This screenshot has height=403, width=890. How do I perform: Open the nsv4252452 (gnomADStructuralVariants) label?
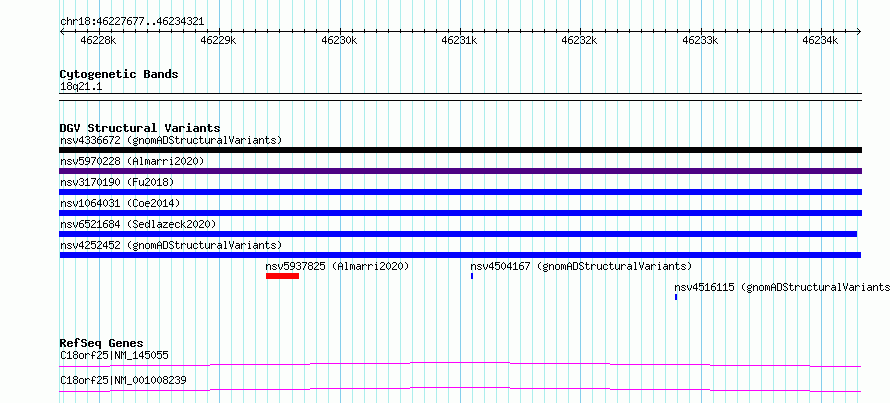point(171,245)
